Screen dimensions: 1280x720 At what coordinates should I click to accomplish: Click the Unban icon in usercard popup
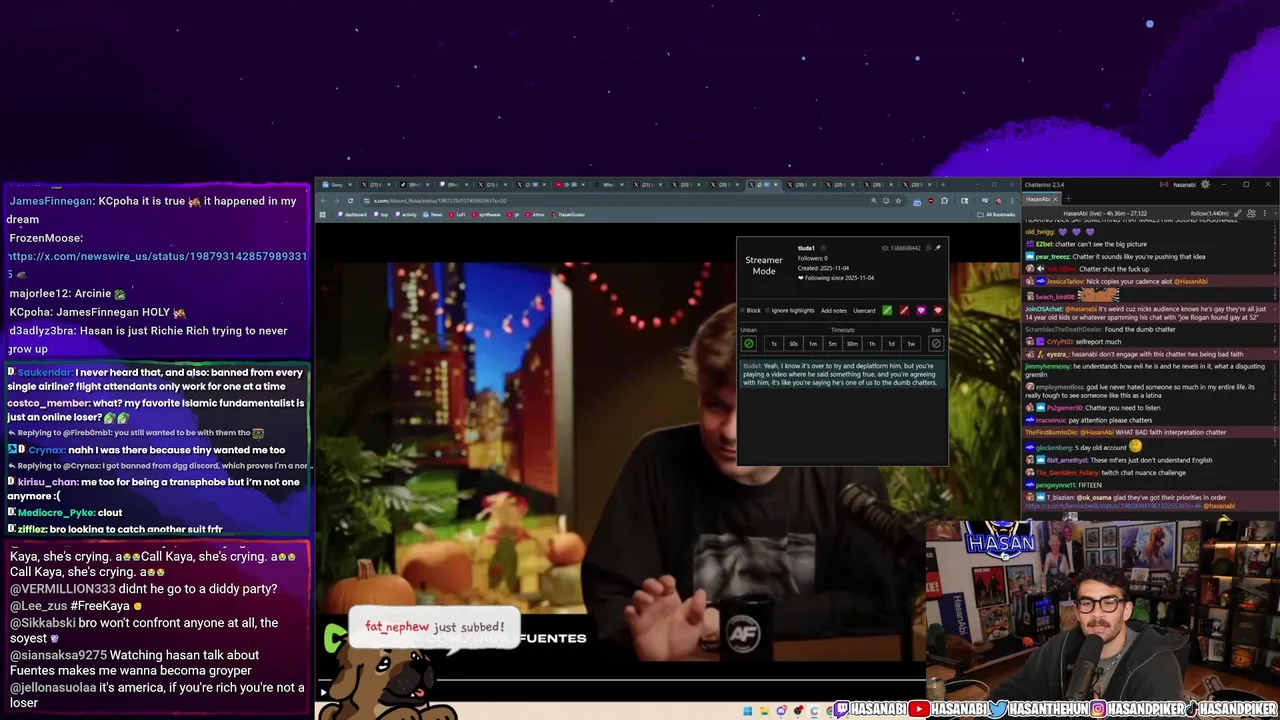[x=749, y=344]
